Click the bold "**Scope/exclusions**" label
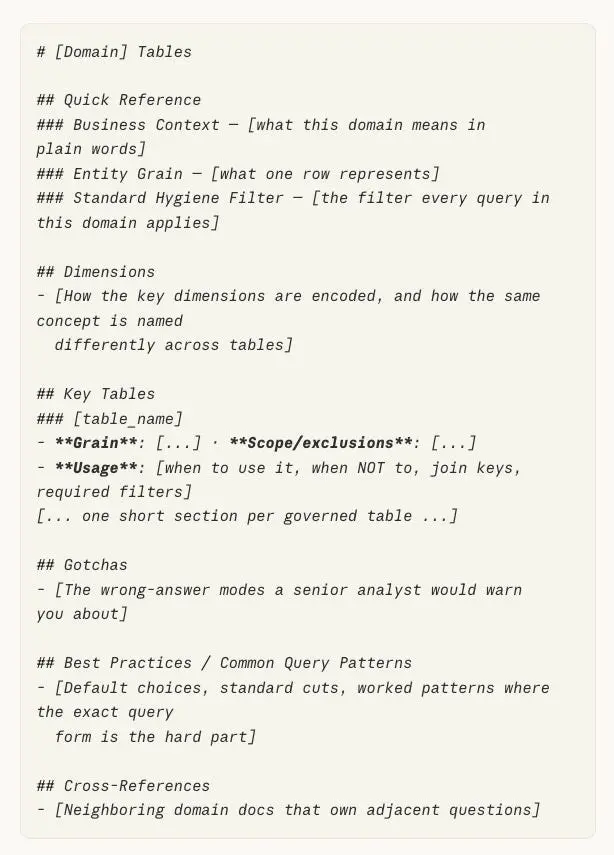614x855 pixels. [320, 443]
